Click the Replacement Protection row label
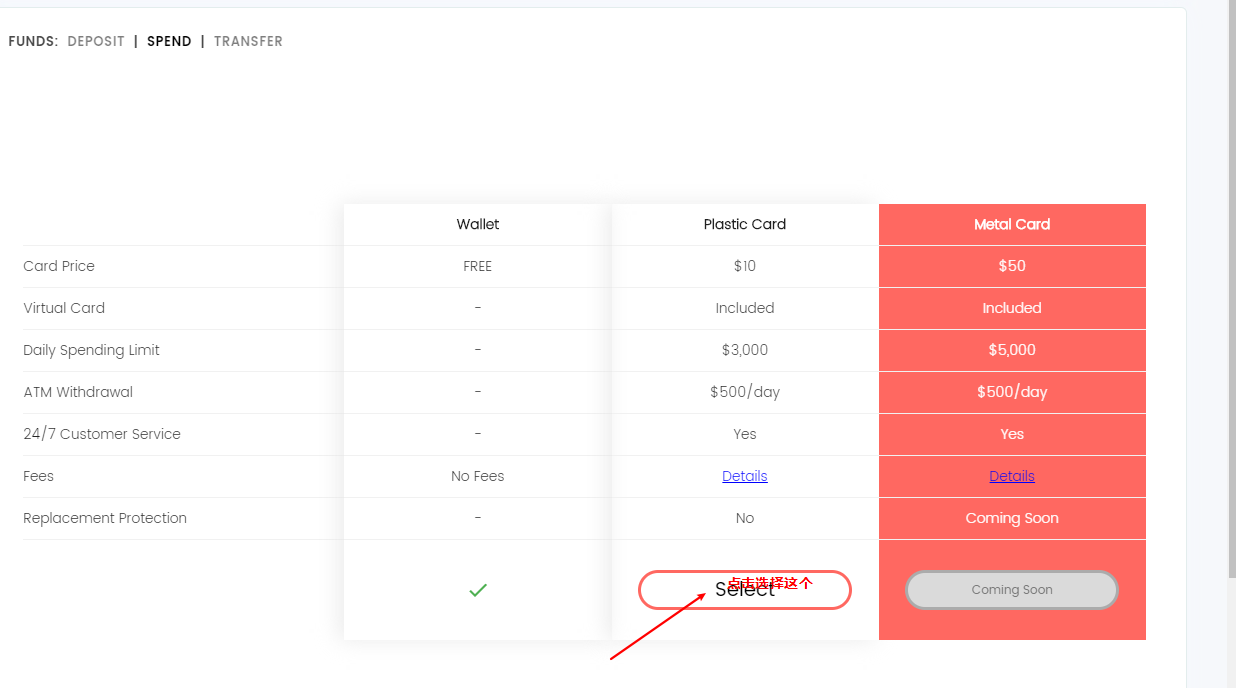Screen dimensions: 1236x688 point(105,518)
